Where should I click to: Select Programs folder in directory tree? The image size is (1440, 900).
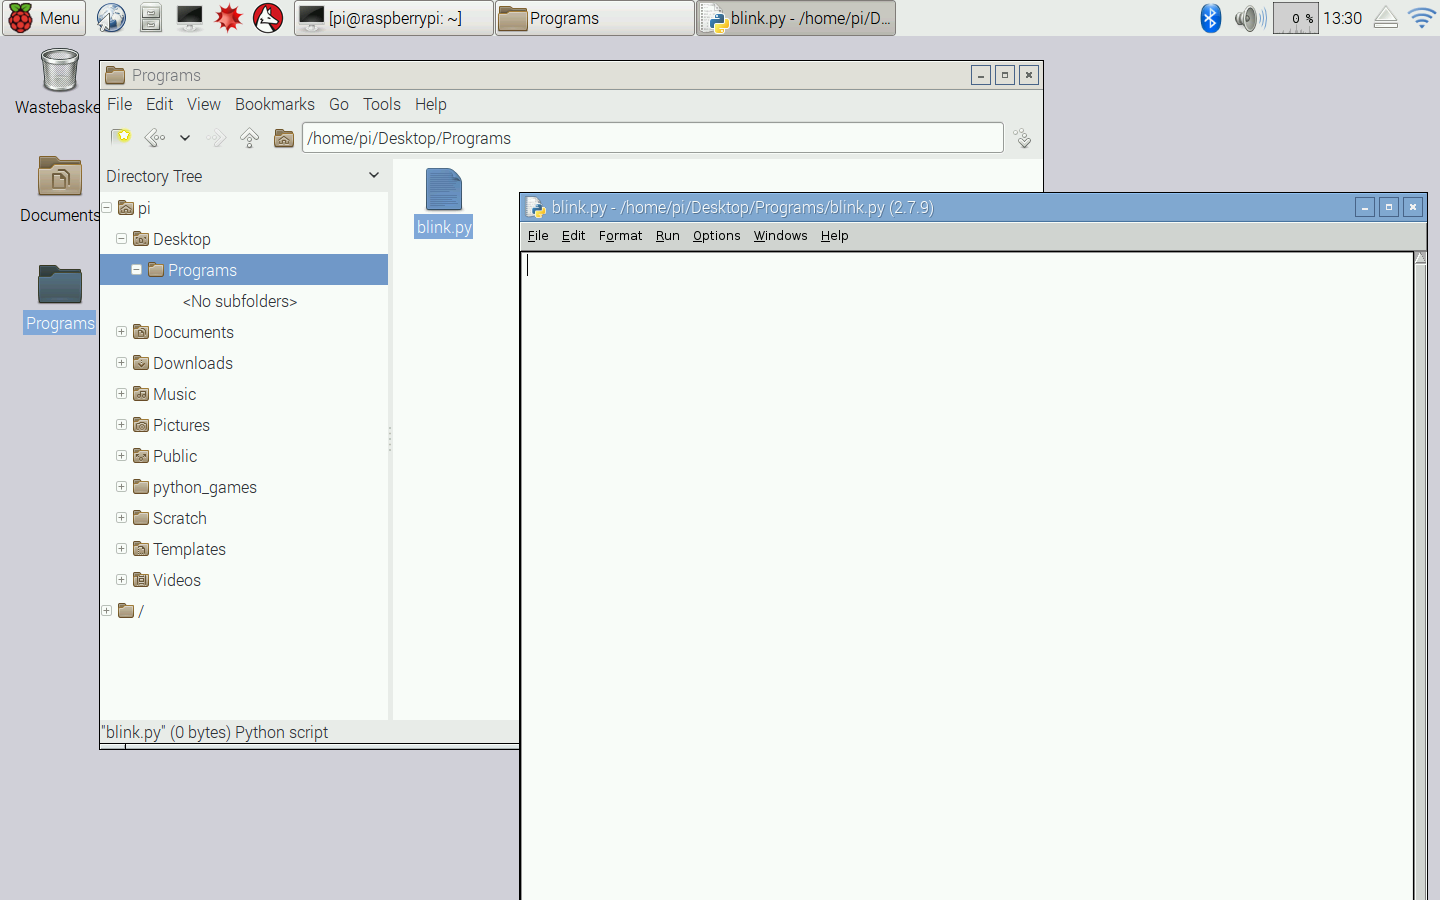click(x=244, y=270)
